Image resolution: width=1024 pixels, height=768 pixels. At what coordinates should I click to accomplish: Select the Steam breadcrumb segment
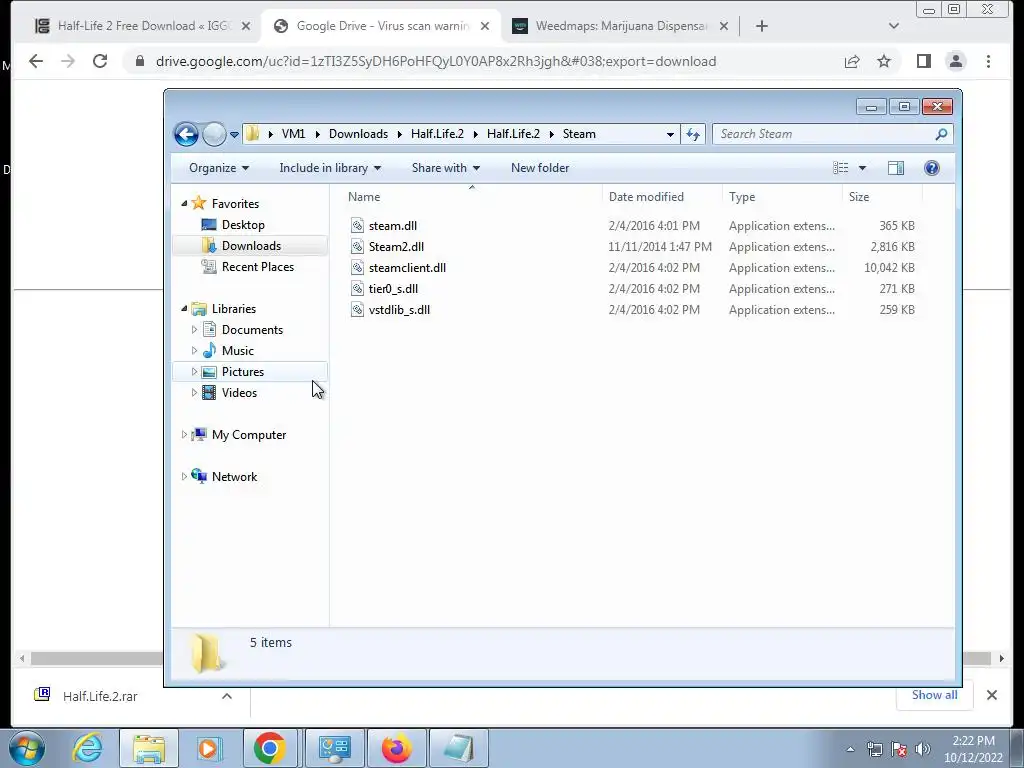point(579,134)
